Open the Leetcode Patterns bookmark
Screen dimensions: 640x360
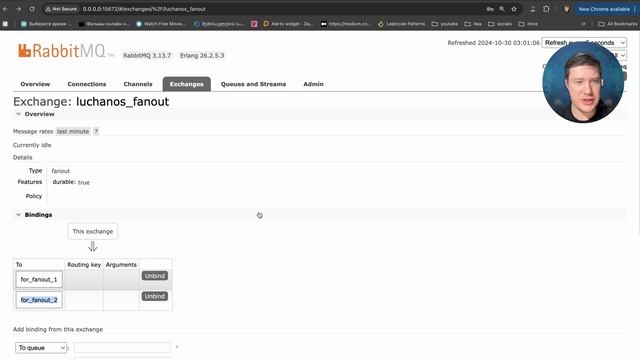[x=401, y=24]
